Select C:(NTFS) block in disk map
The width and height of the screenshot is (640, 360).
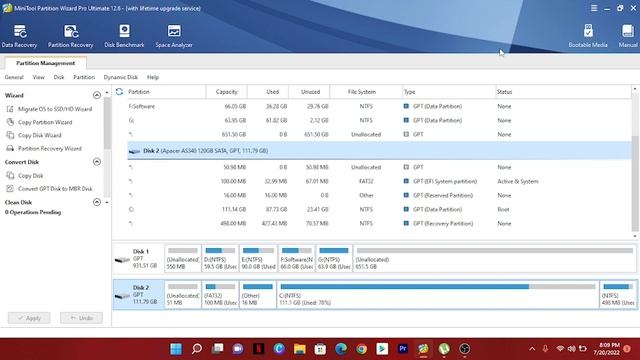tap(438, 295)
